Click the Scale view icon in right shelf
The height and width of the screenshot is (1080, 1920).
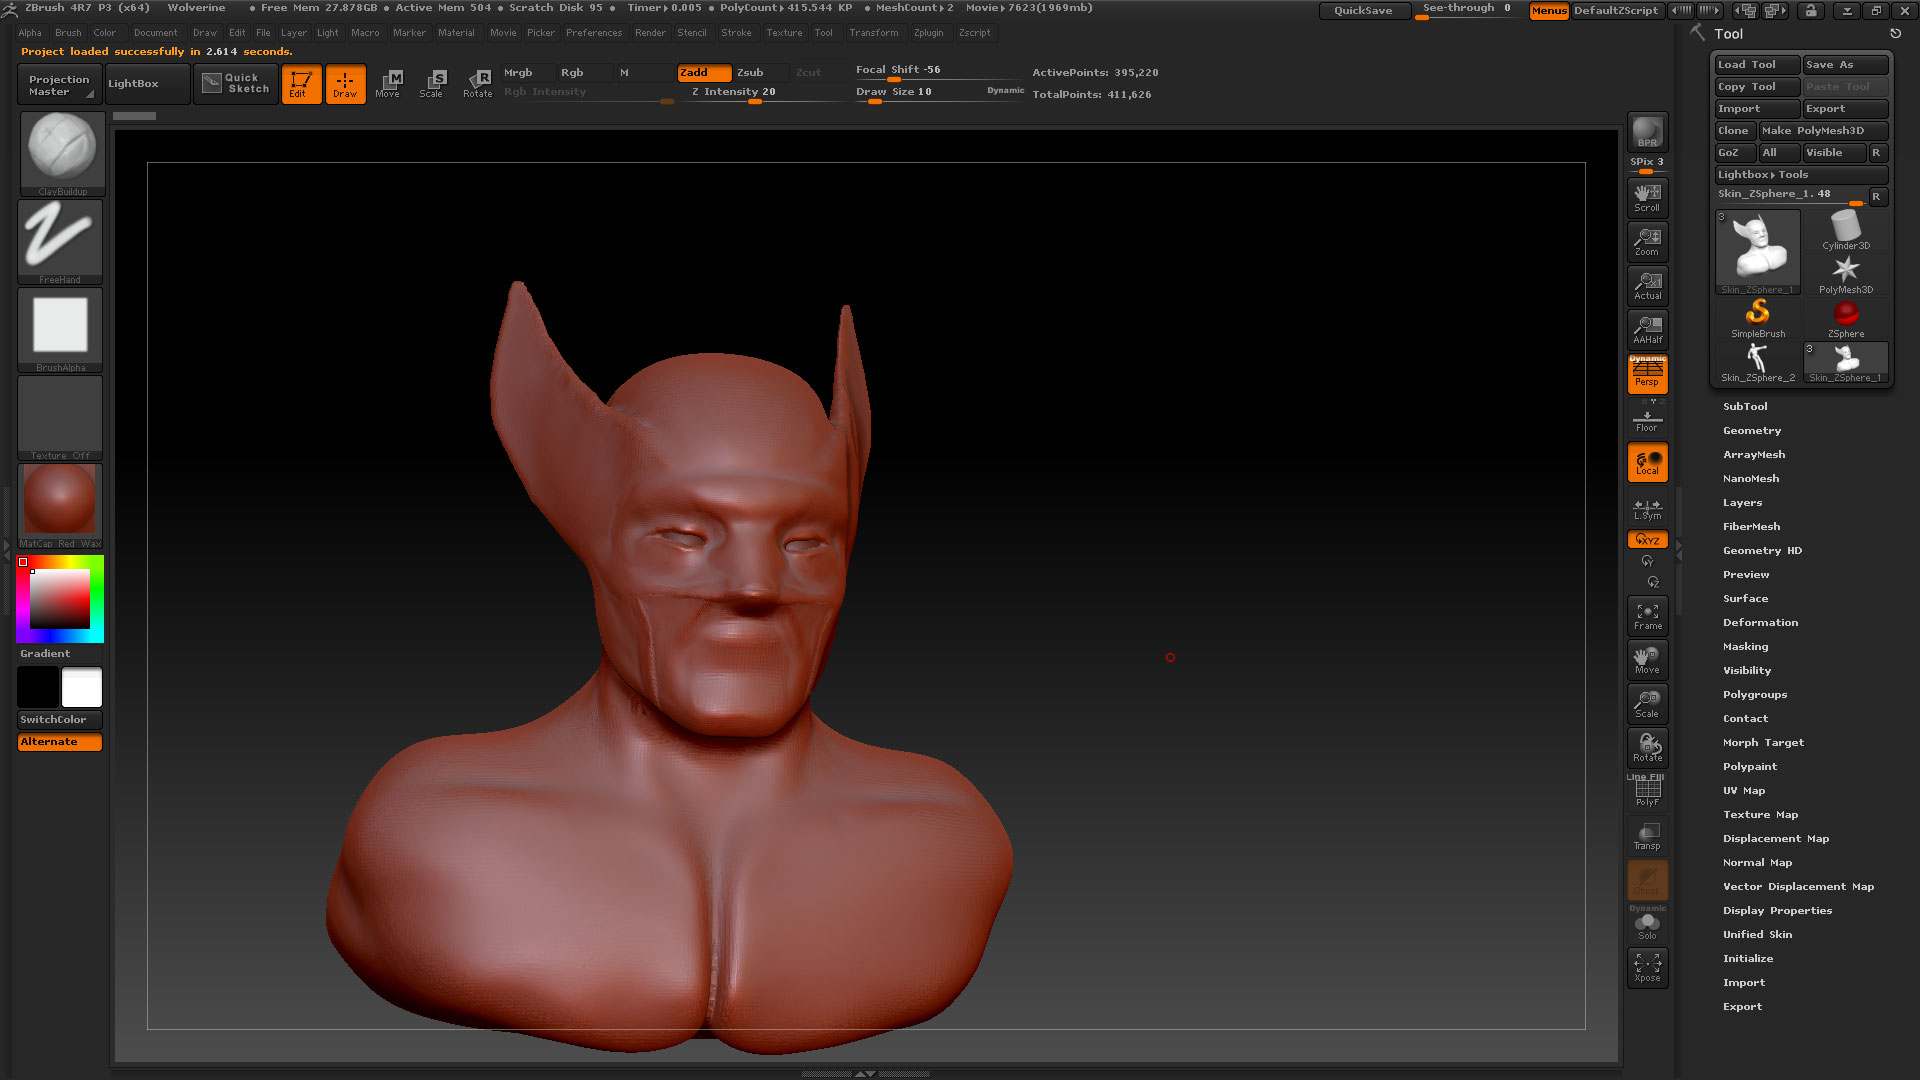[1647, 703]
